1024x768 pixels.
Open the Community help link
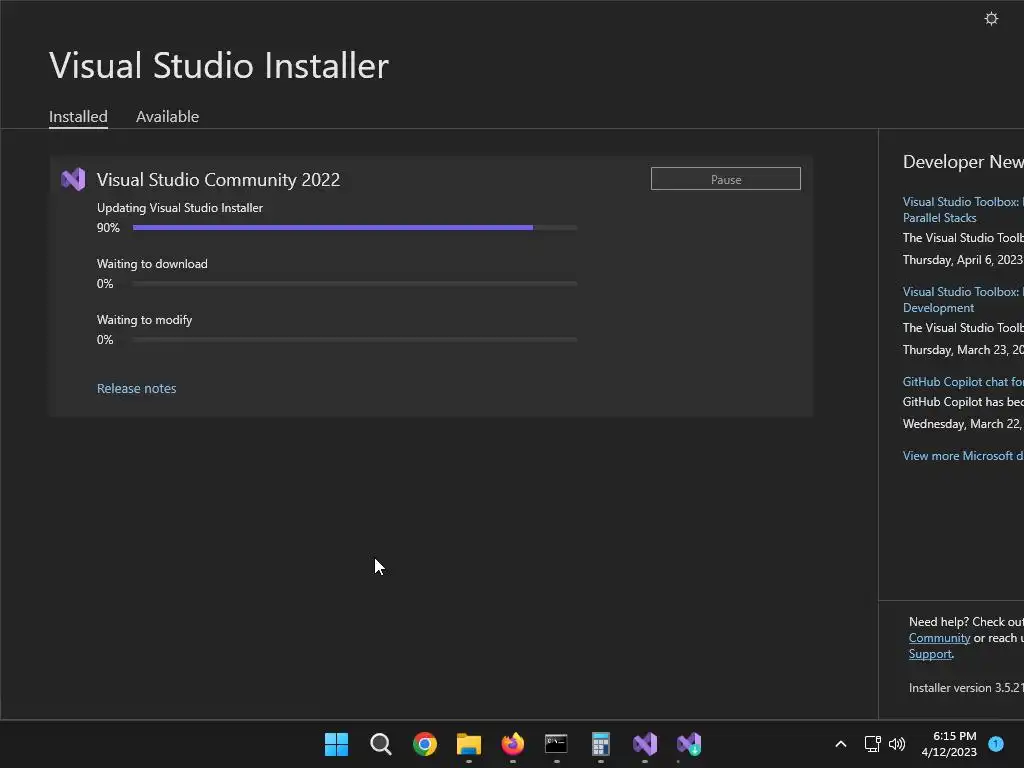(939, 638)
